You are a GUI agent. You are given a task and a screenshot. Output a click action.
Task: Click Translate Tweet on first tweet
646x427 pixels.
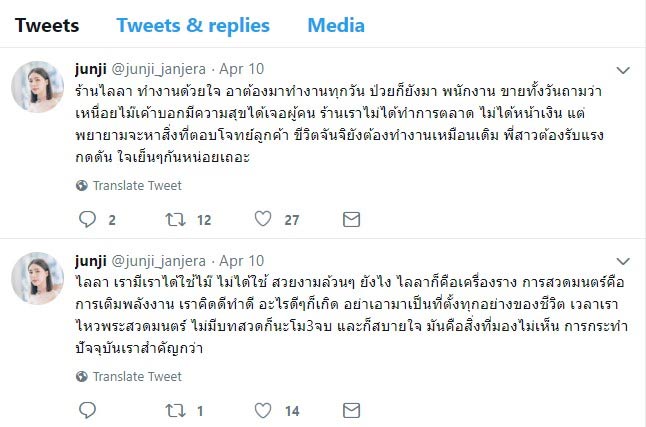137,185
